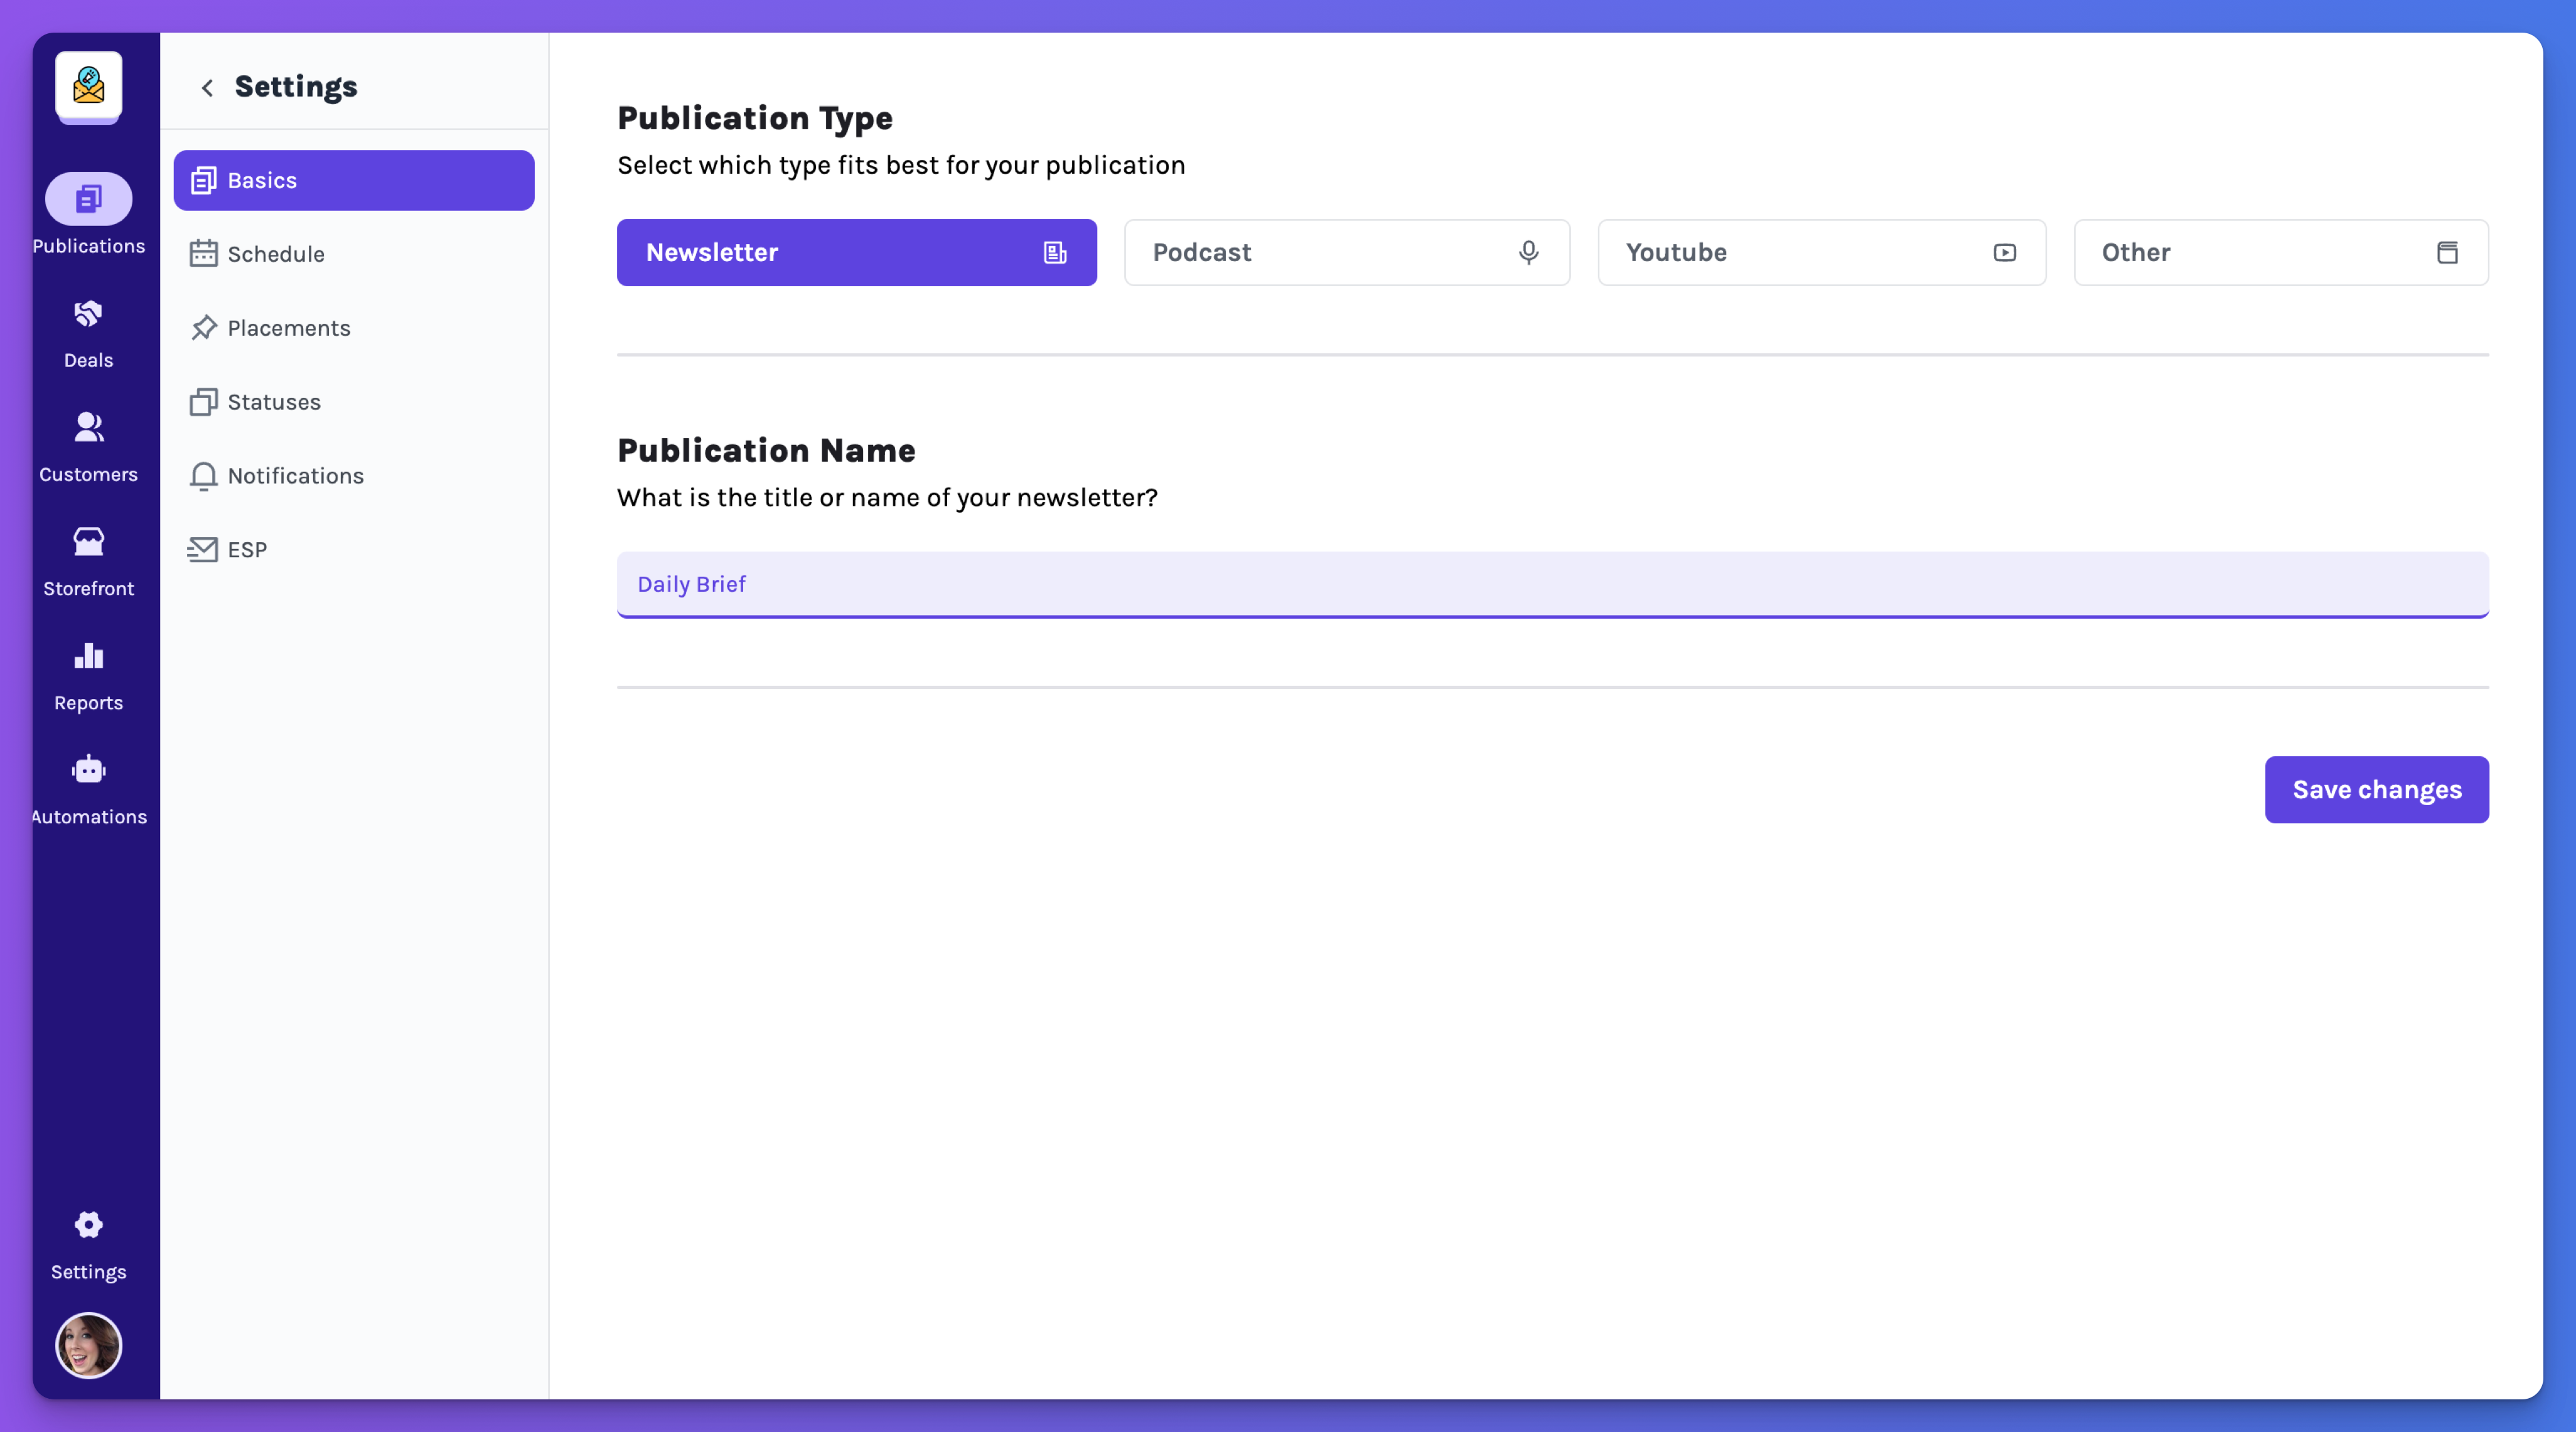
Task: Click the Statuses stacked squares icon
Action: 203,402
